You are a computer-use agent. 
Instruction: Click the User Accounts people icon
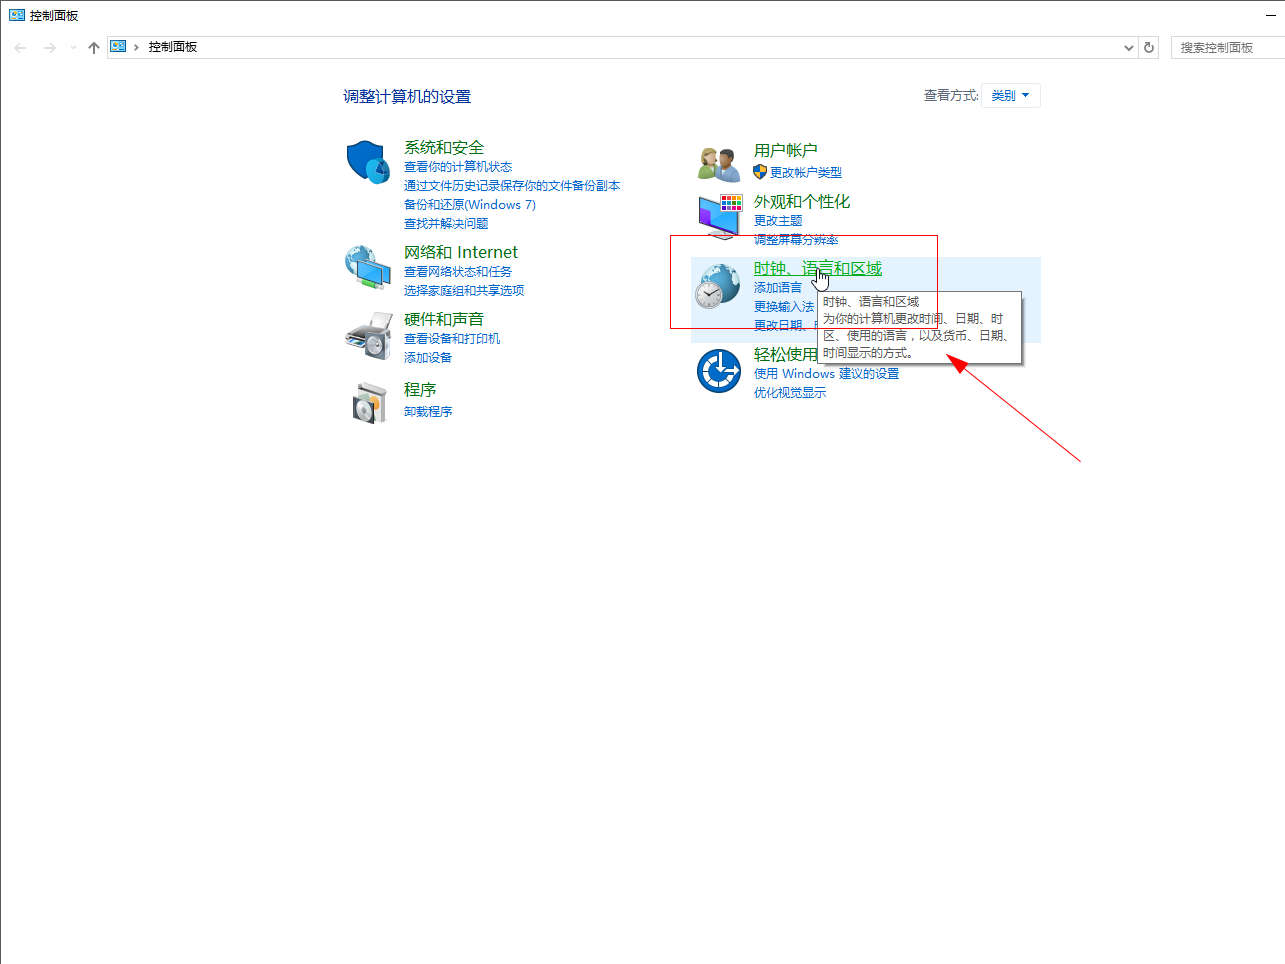(x=718, y=163)
